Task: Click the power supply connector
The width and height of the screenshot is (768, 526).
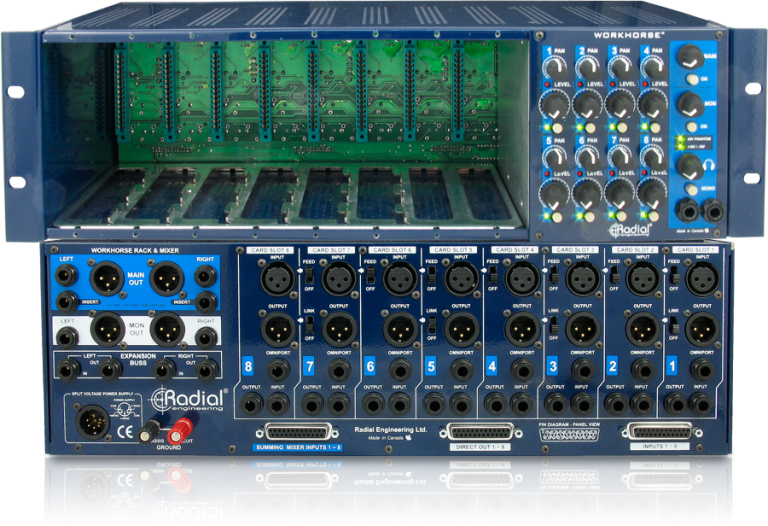Action: point(89,426)
